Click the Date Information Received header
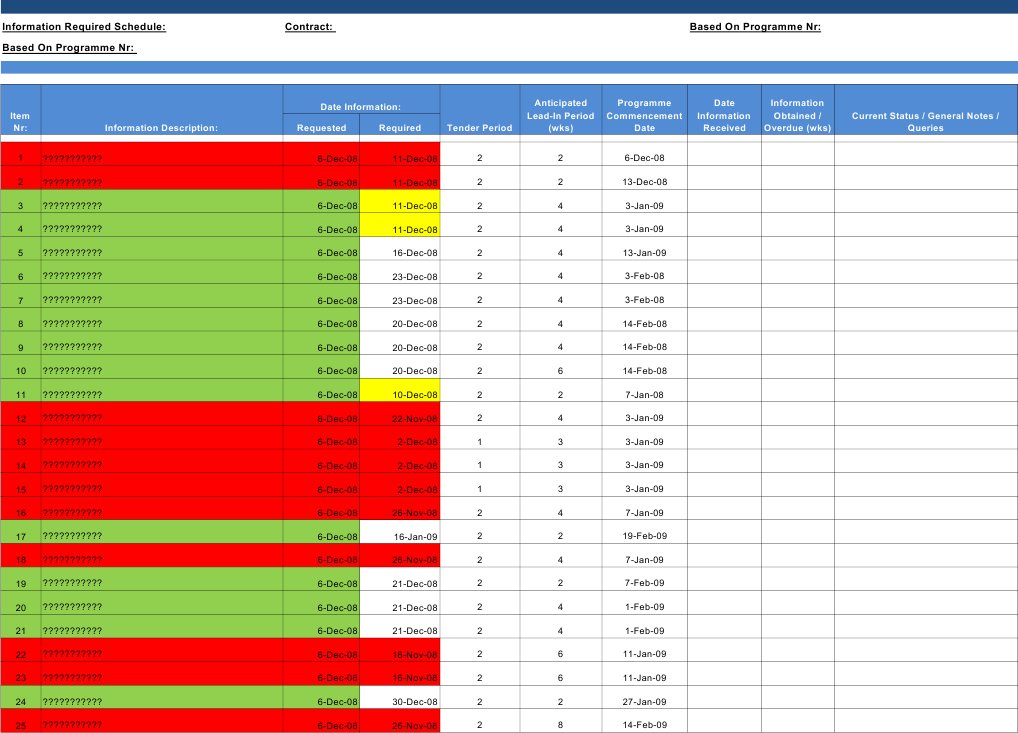The width and height of the screenshot is (1018, 733). [x=723, y=115]
